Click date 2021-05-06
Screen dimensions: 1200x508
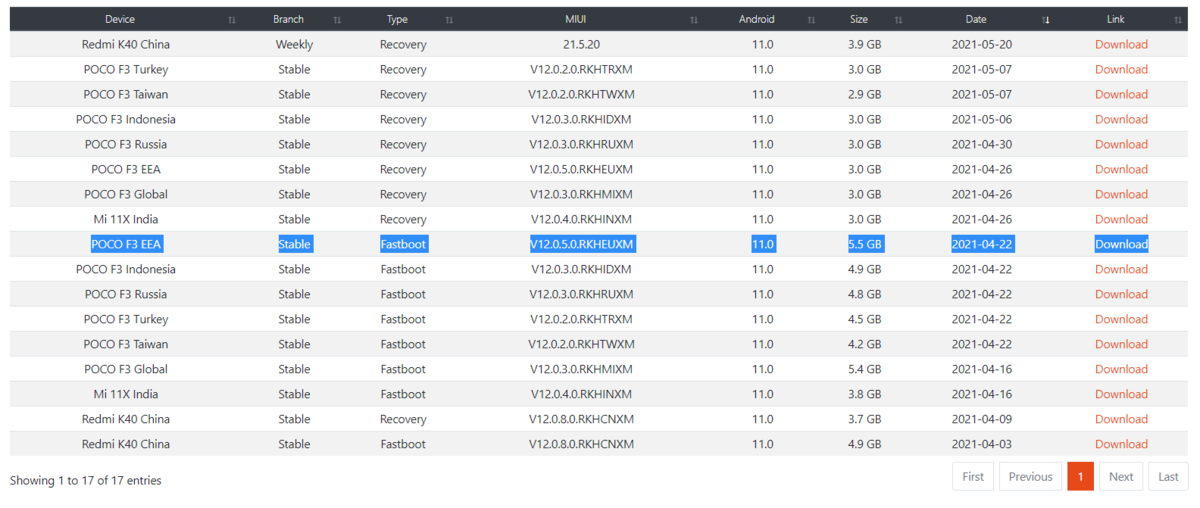click(982, 119)
